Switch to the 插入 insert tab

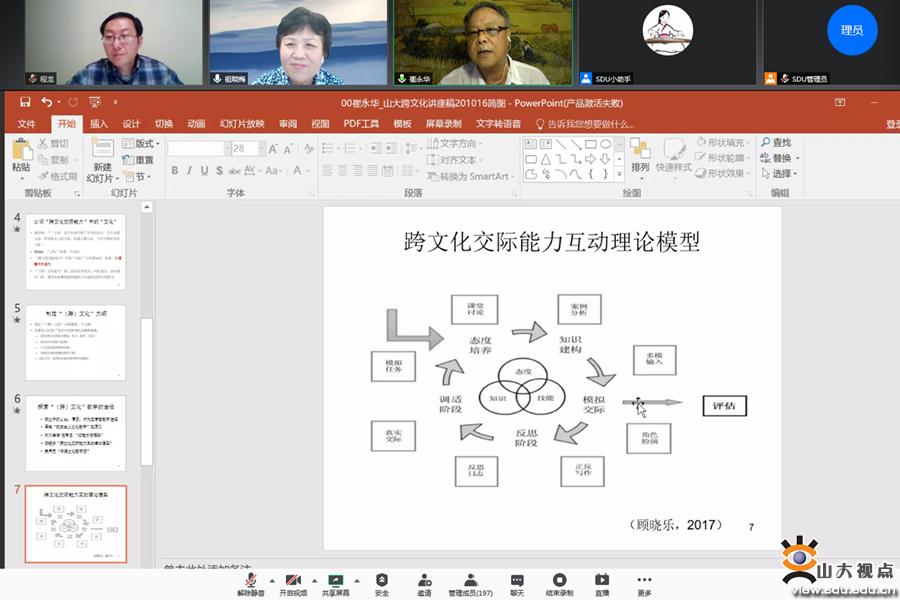99,124
